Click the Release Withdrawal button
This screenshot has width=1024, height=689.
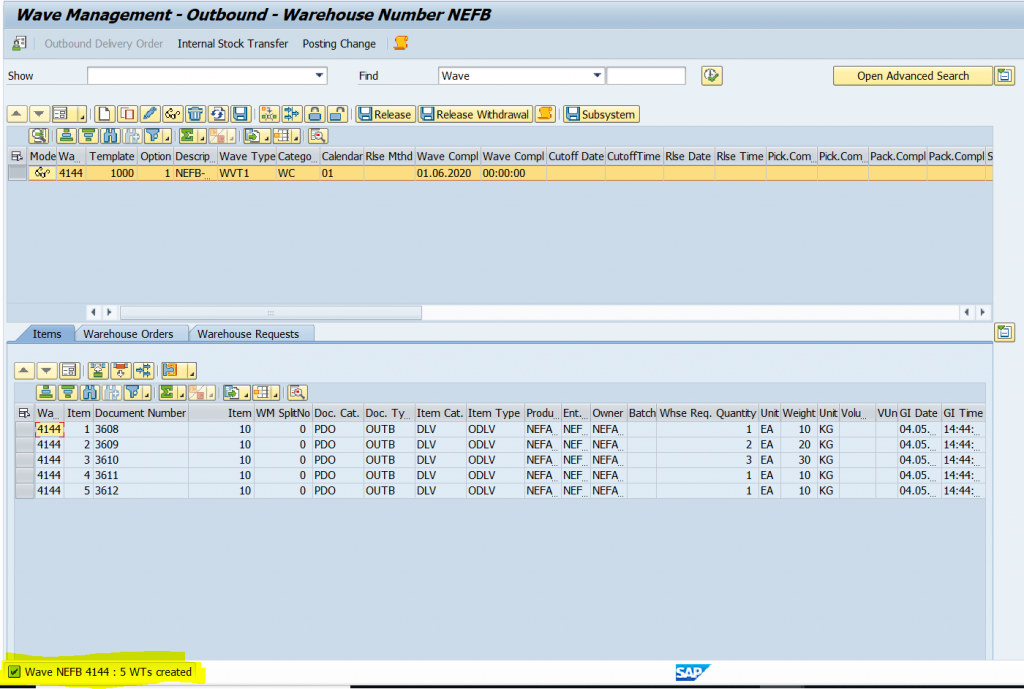pyautogui.click(x=475, y=114)
